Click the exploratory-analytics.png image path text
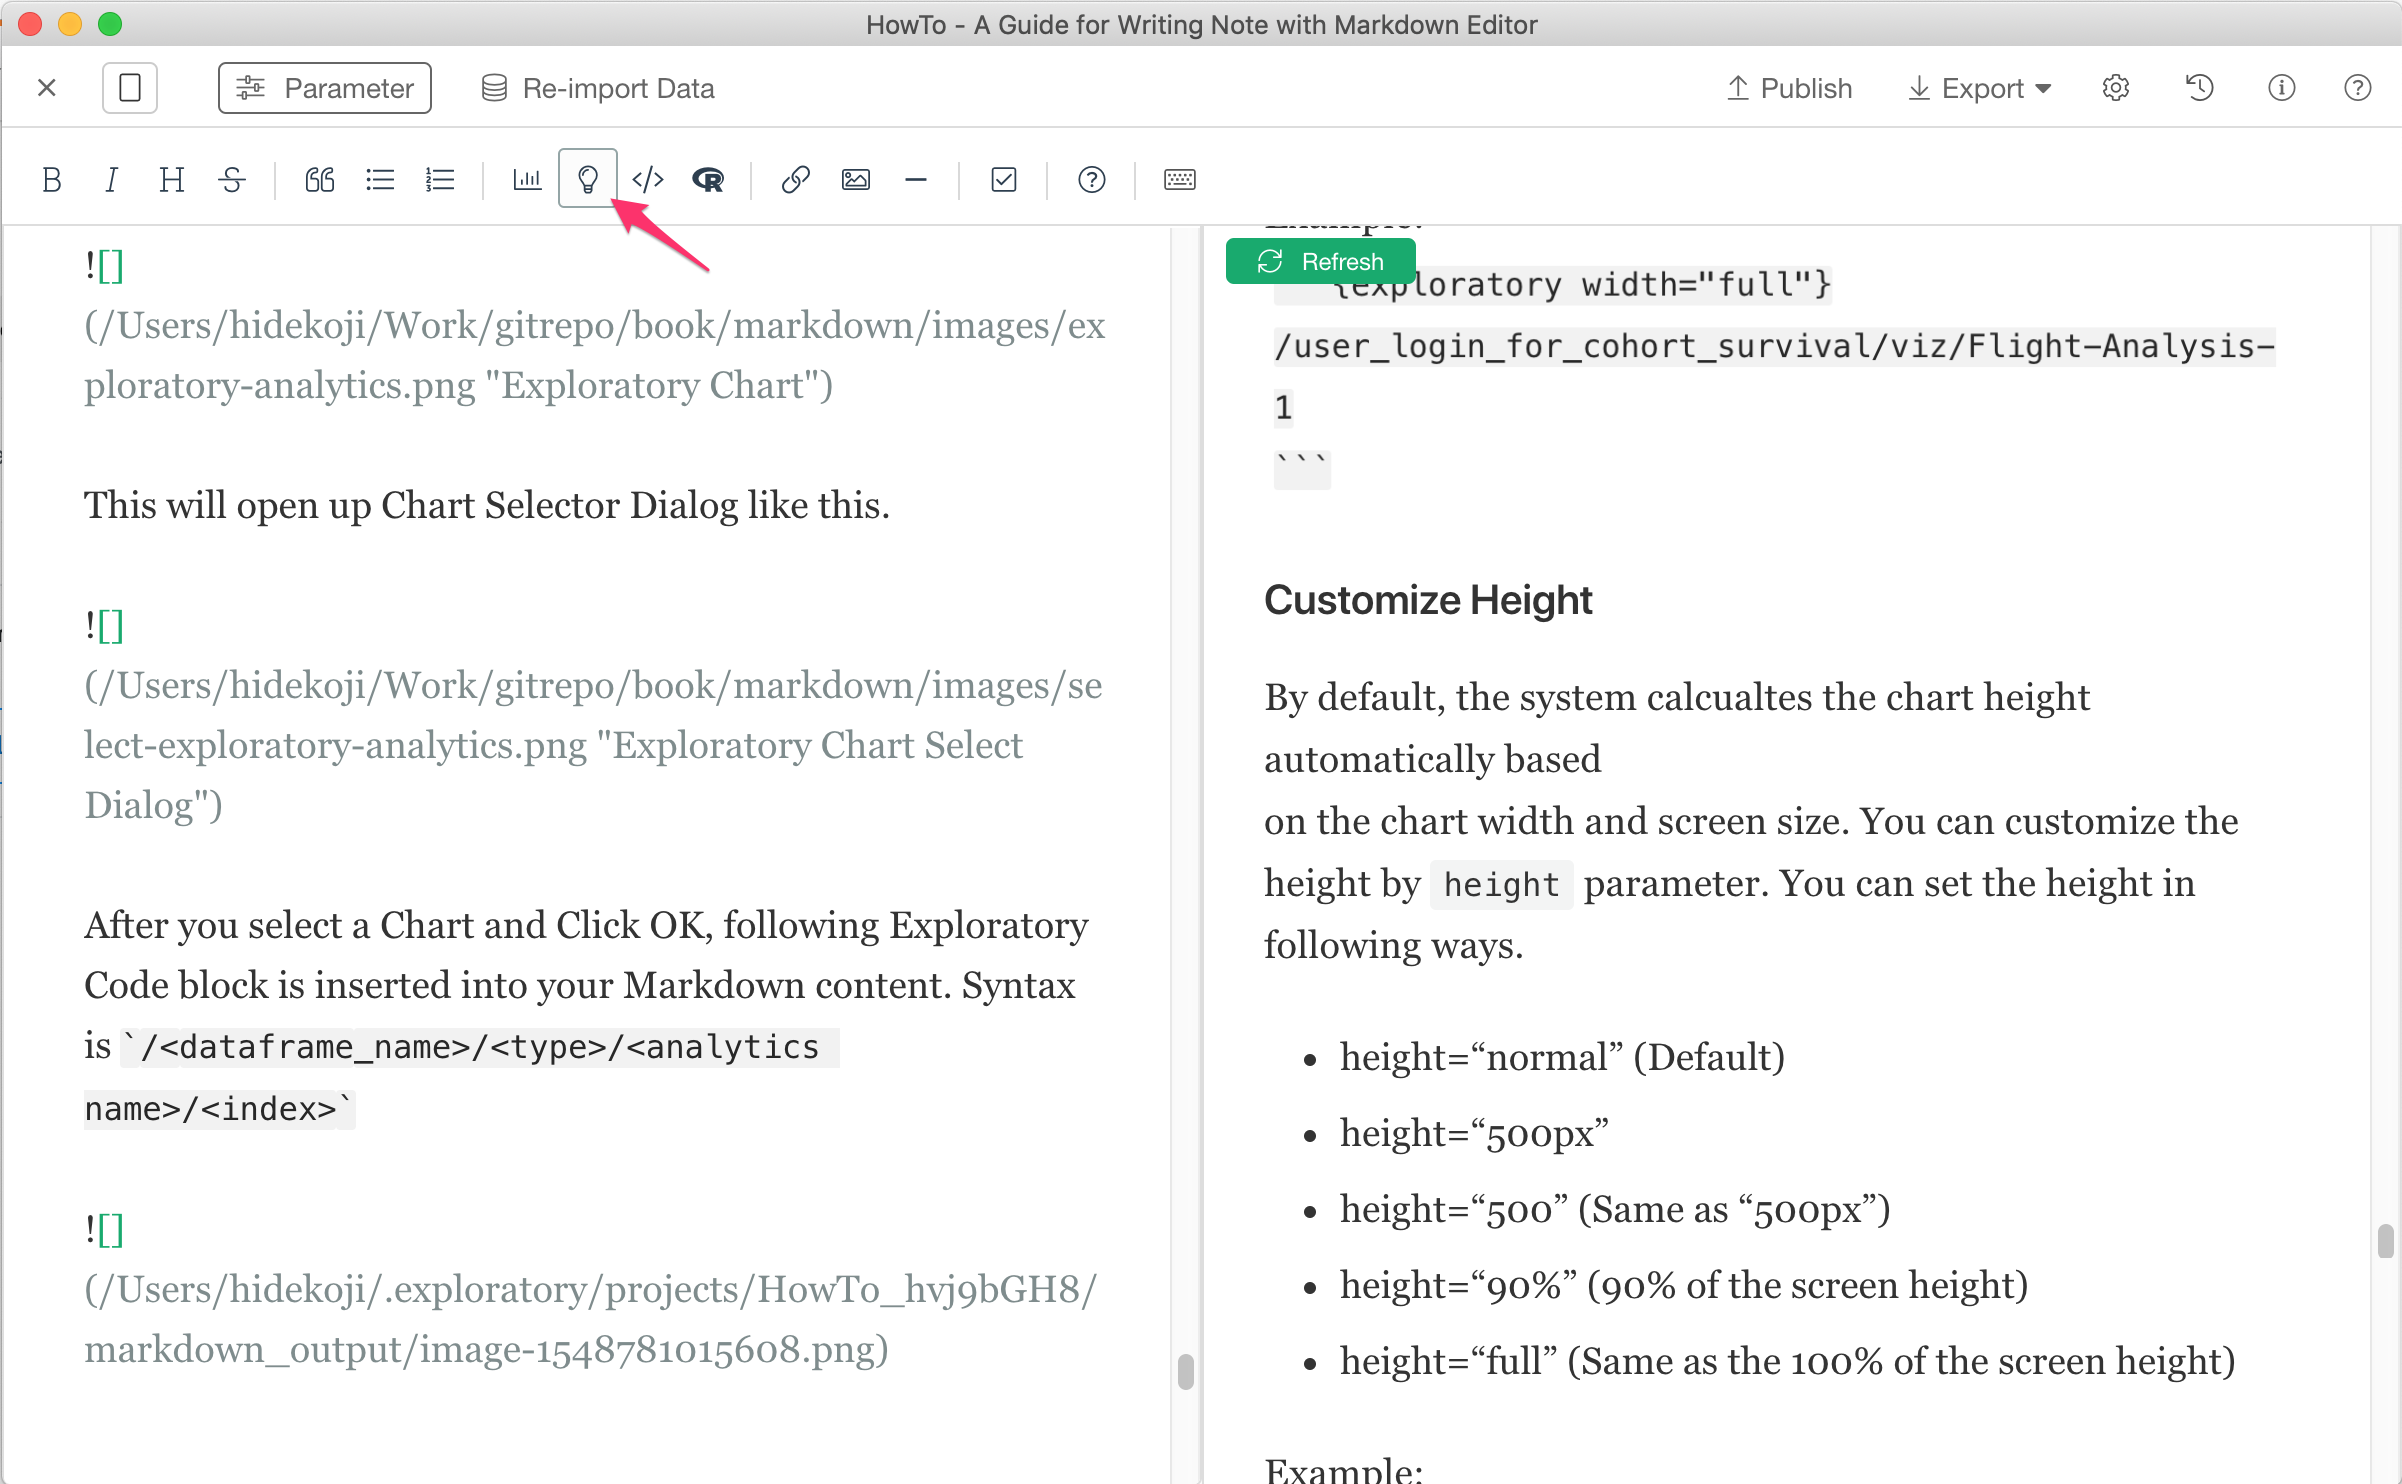Image resolution: width=2402 pixels, height=1484 pixels. click(x=594, y=355)
